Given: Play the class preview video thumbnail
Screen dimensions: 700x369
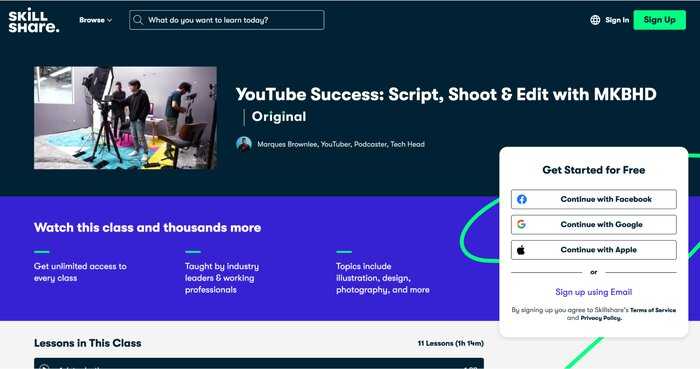Looking at the screenshot, I should 125,118.
